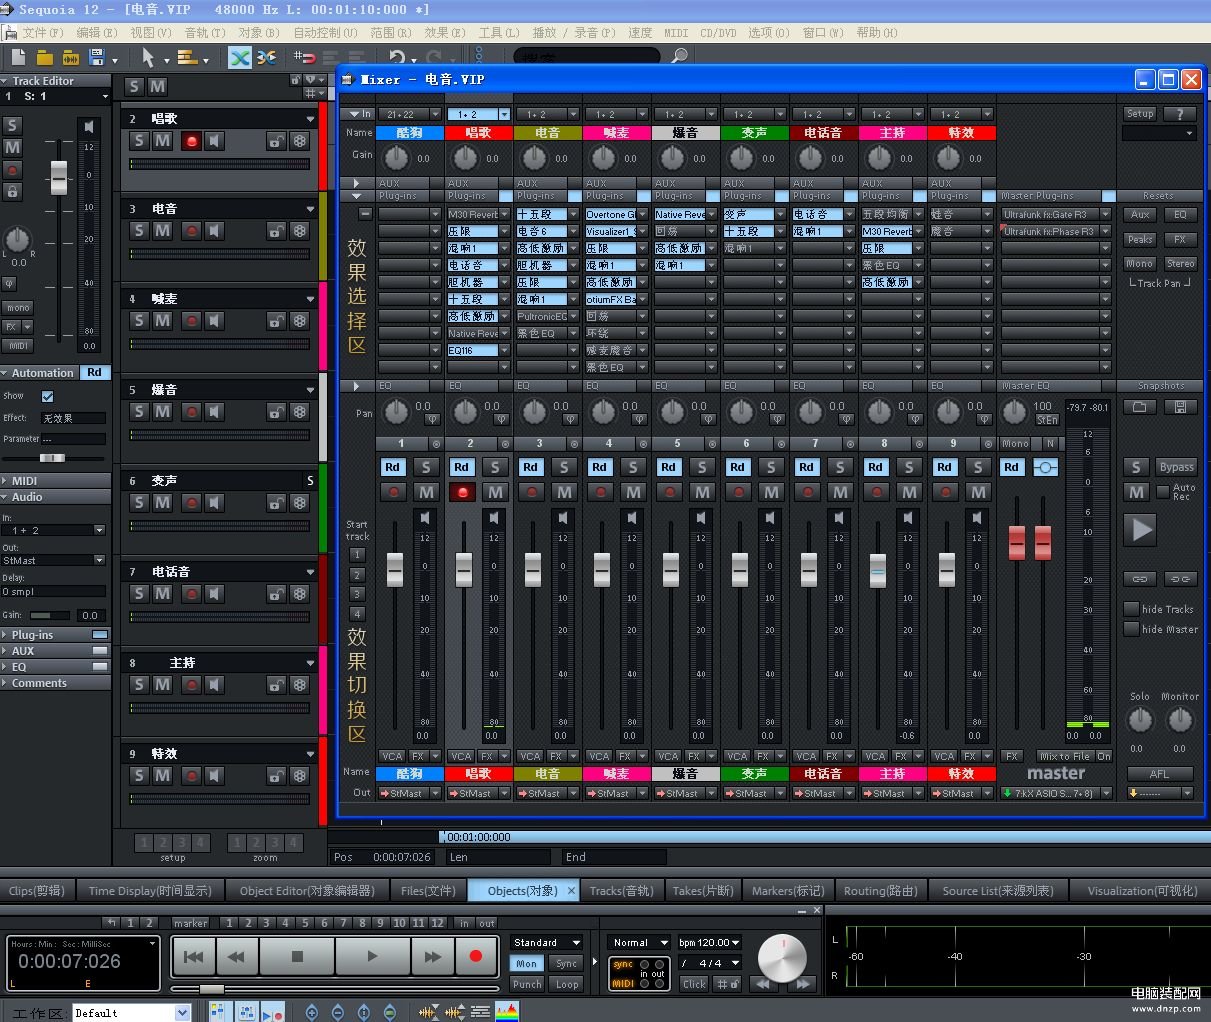Toggle the Loop button in the transport

tap(567, 984)
